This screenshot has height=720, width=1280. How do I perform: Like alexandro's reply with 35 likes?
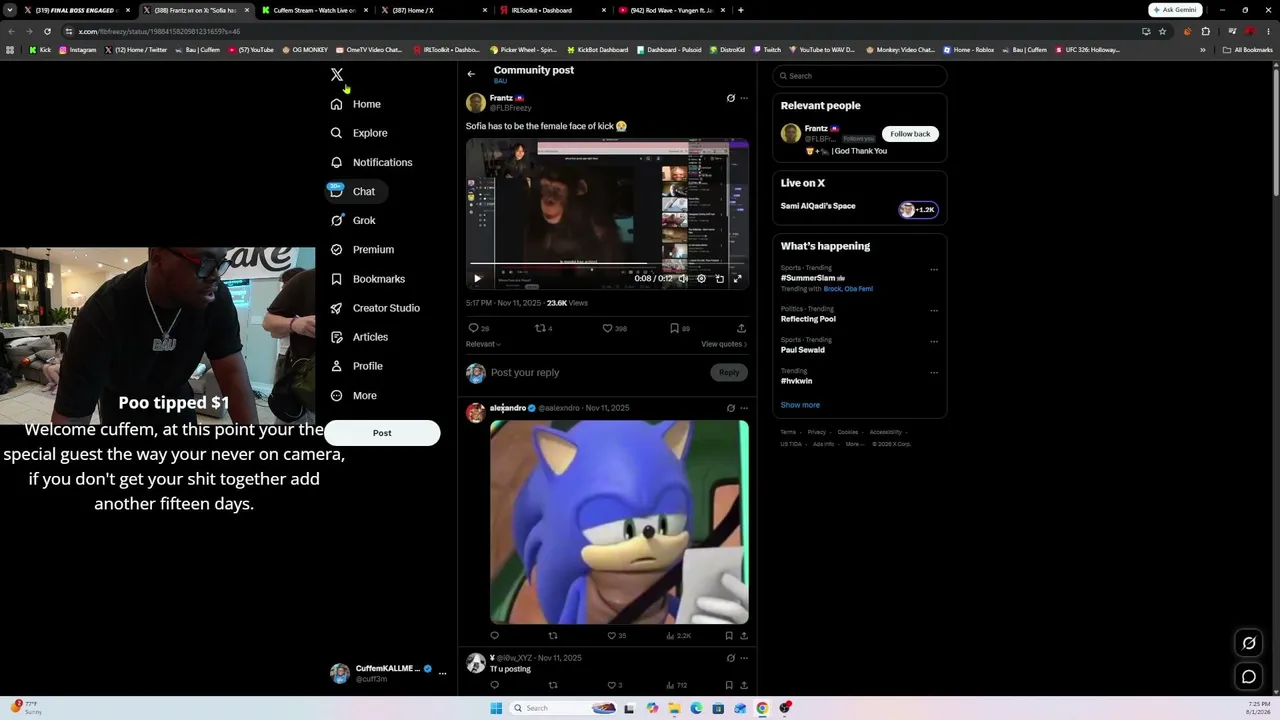612,635
